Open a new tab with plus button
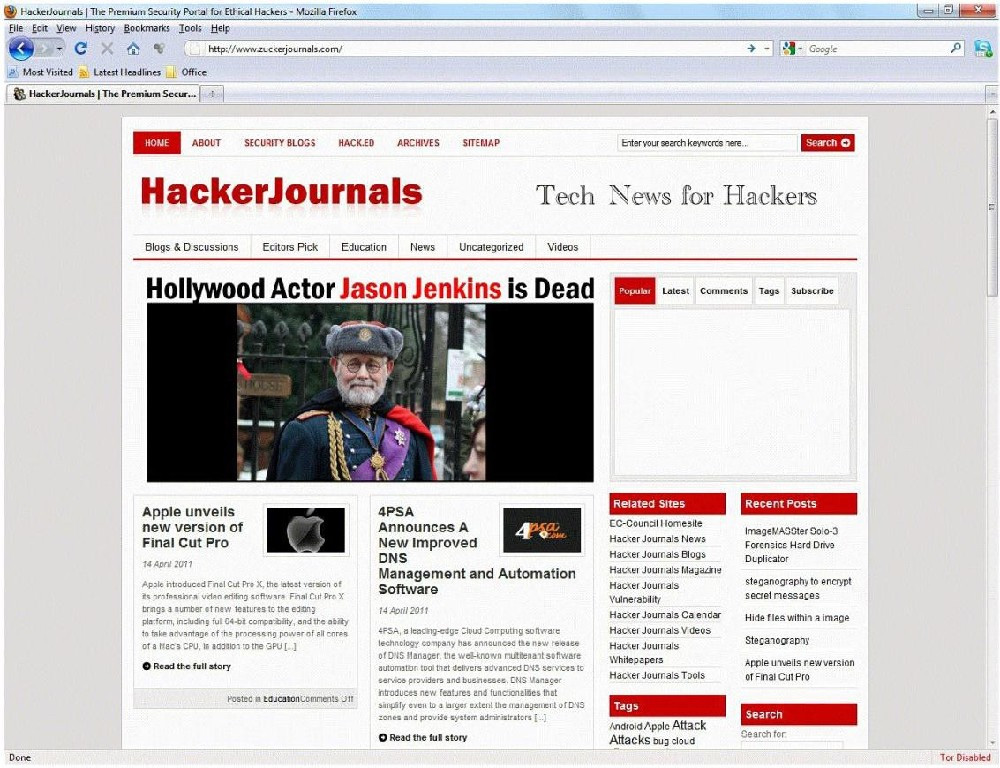The width and height of the screenshot is (1000, 768). pos(212,94)
